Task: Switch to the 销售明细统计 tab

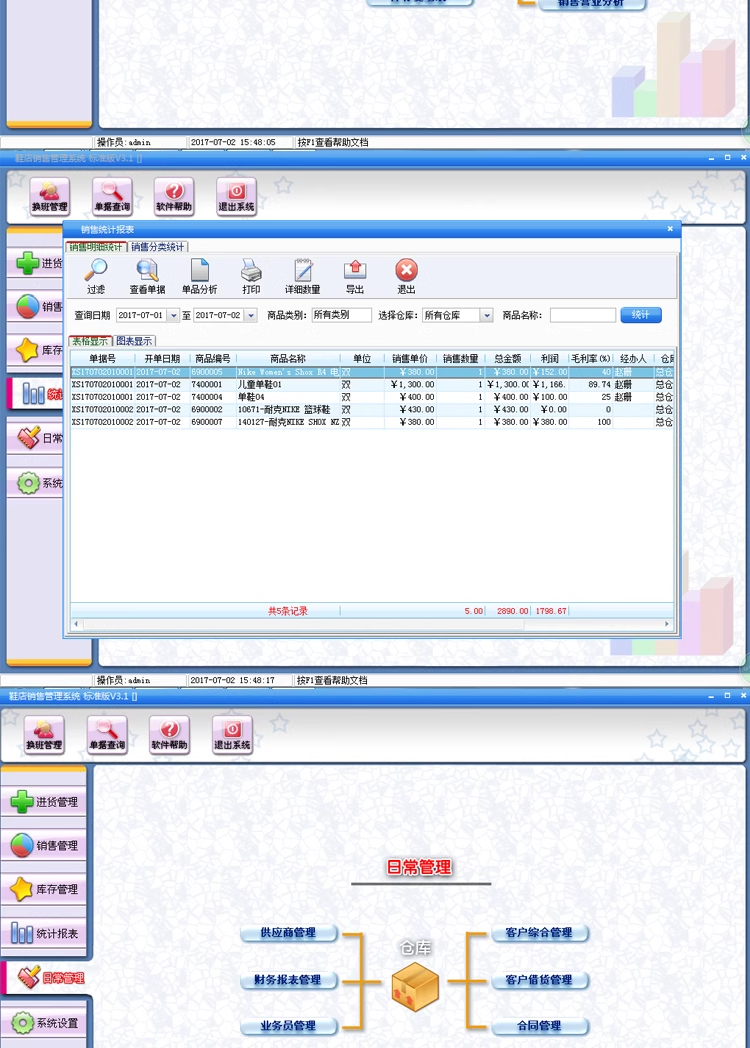Action: coord(96,247)
